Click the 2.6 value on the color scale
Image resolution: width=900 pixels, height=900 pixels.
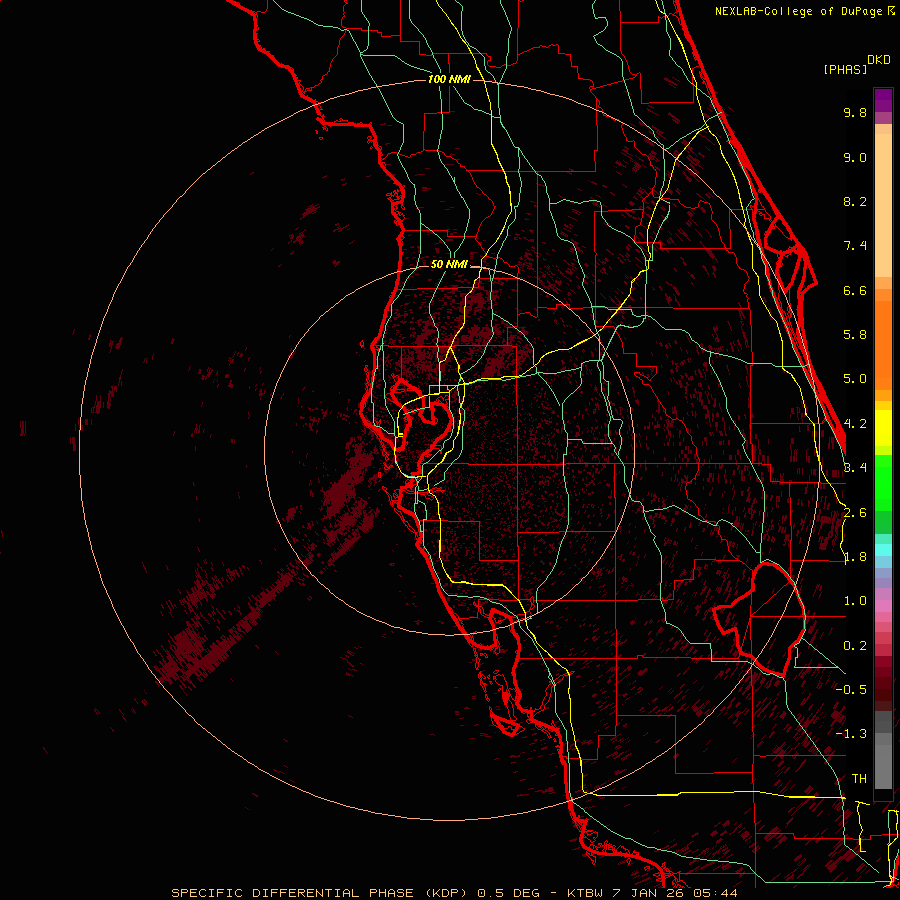855,513
